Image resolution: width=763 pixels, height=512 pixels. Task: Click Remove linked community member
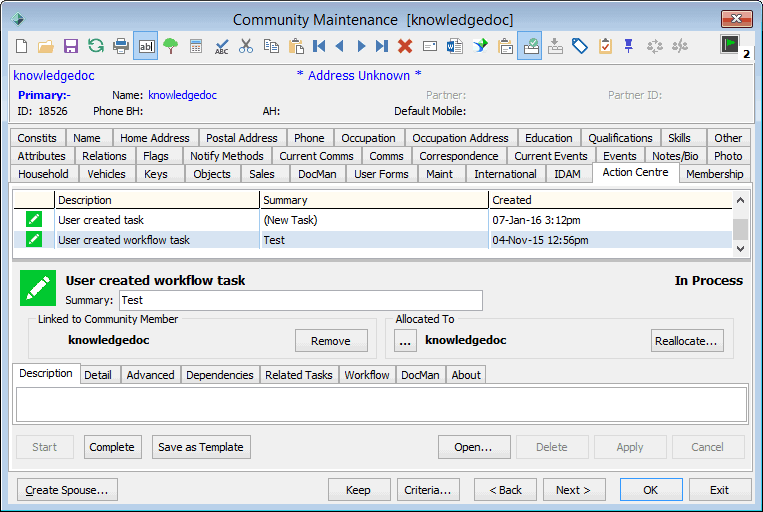point(331,341)
